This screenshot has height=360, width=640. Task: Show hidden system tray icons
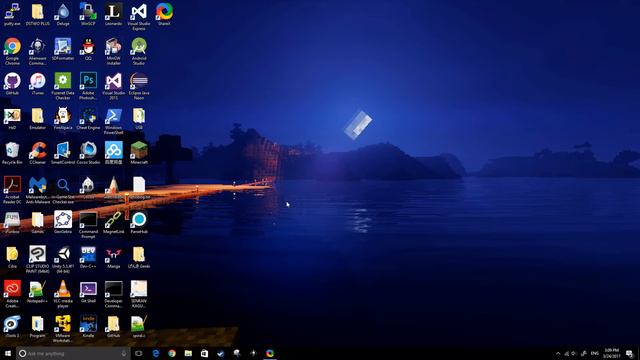[x=558, y=353]
